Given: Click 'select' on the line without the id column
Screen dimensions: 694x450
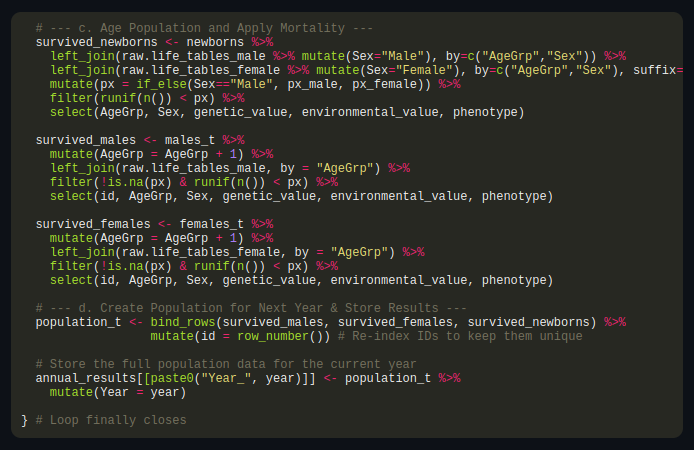Looking at the screenshot, I should pyautogui.click(x=71, y=112).
